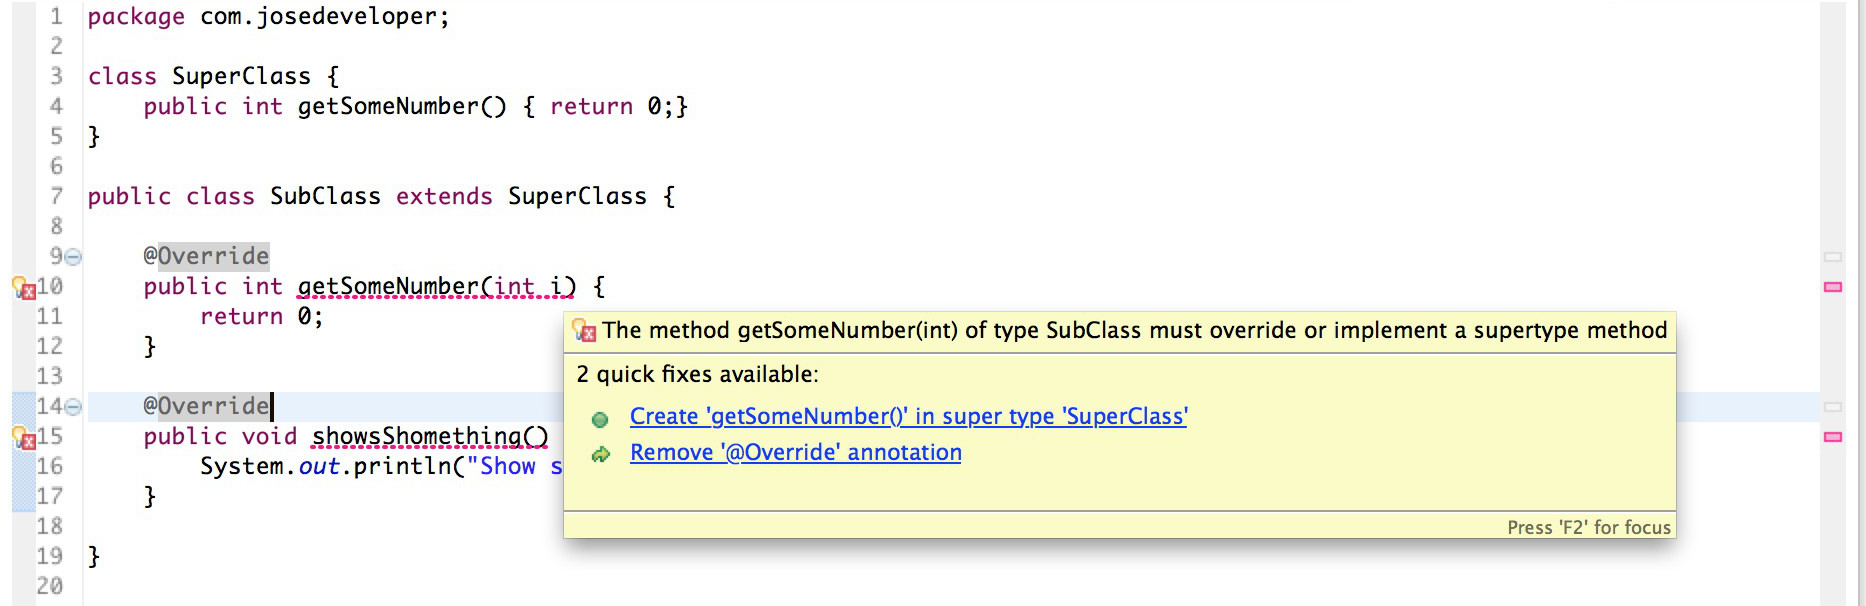Screen dimensions: 1866x606
Task: Collapse the fold marker on line 9
Action: click(x=73, y=257)
